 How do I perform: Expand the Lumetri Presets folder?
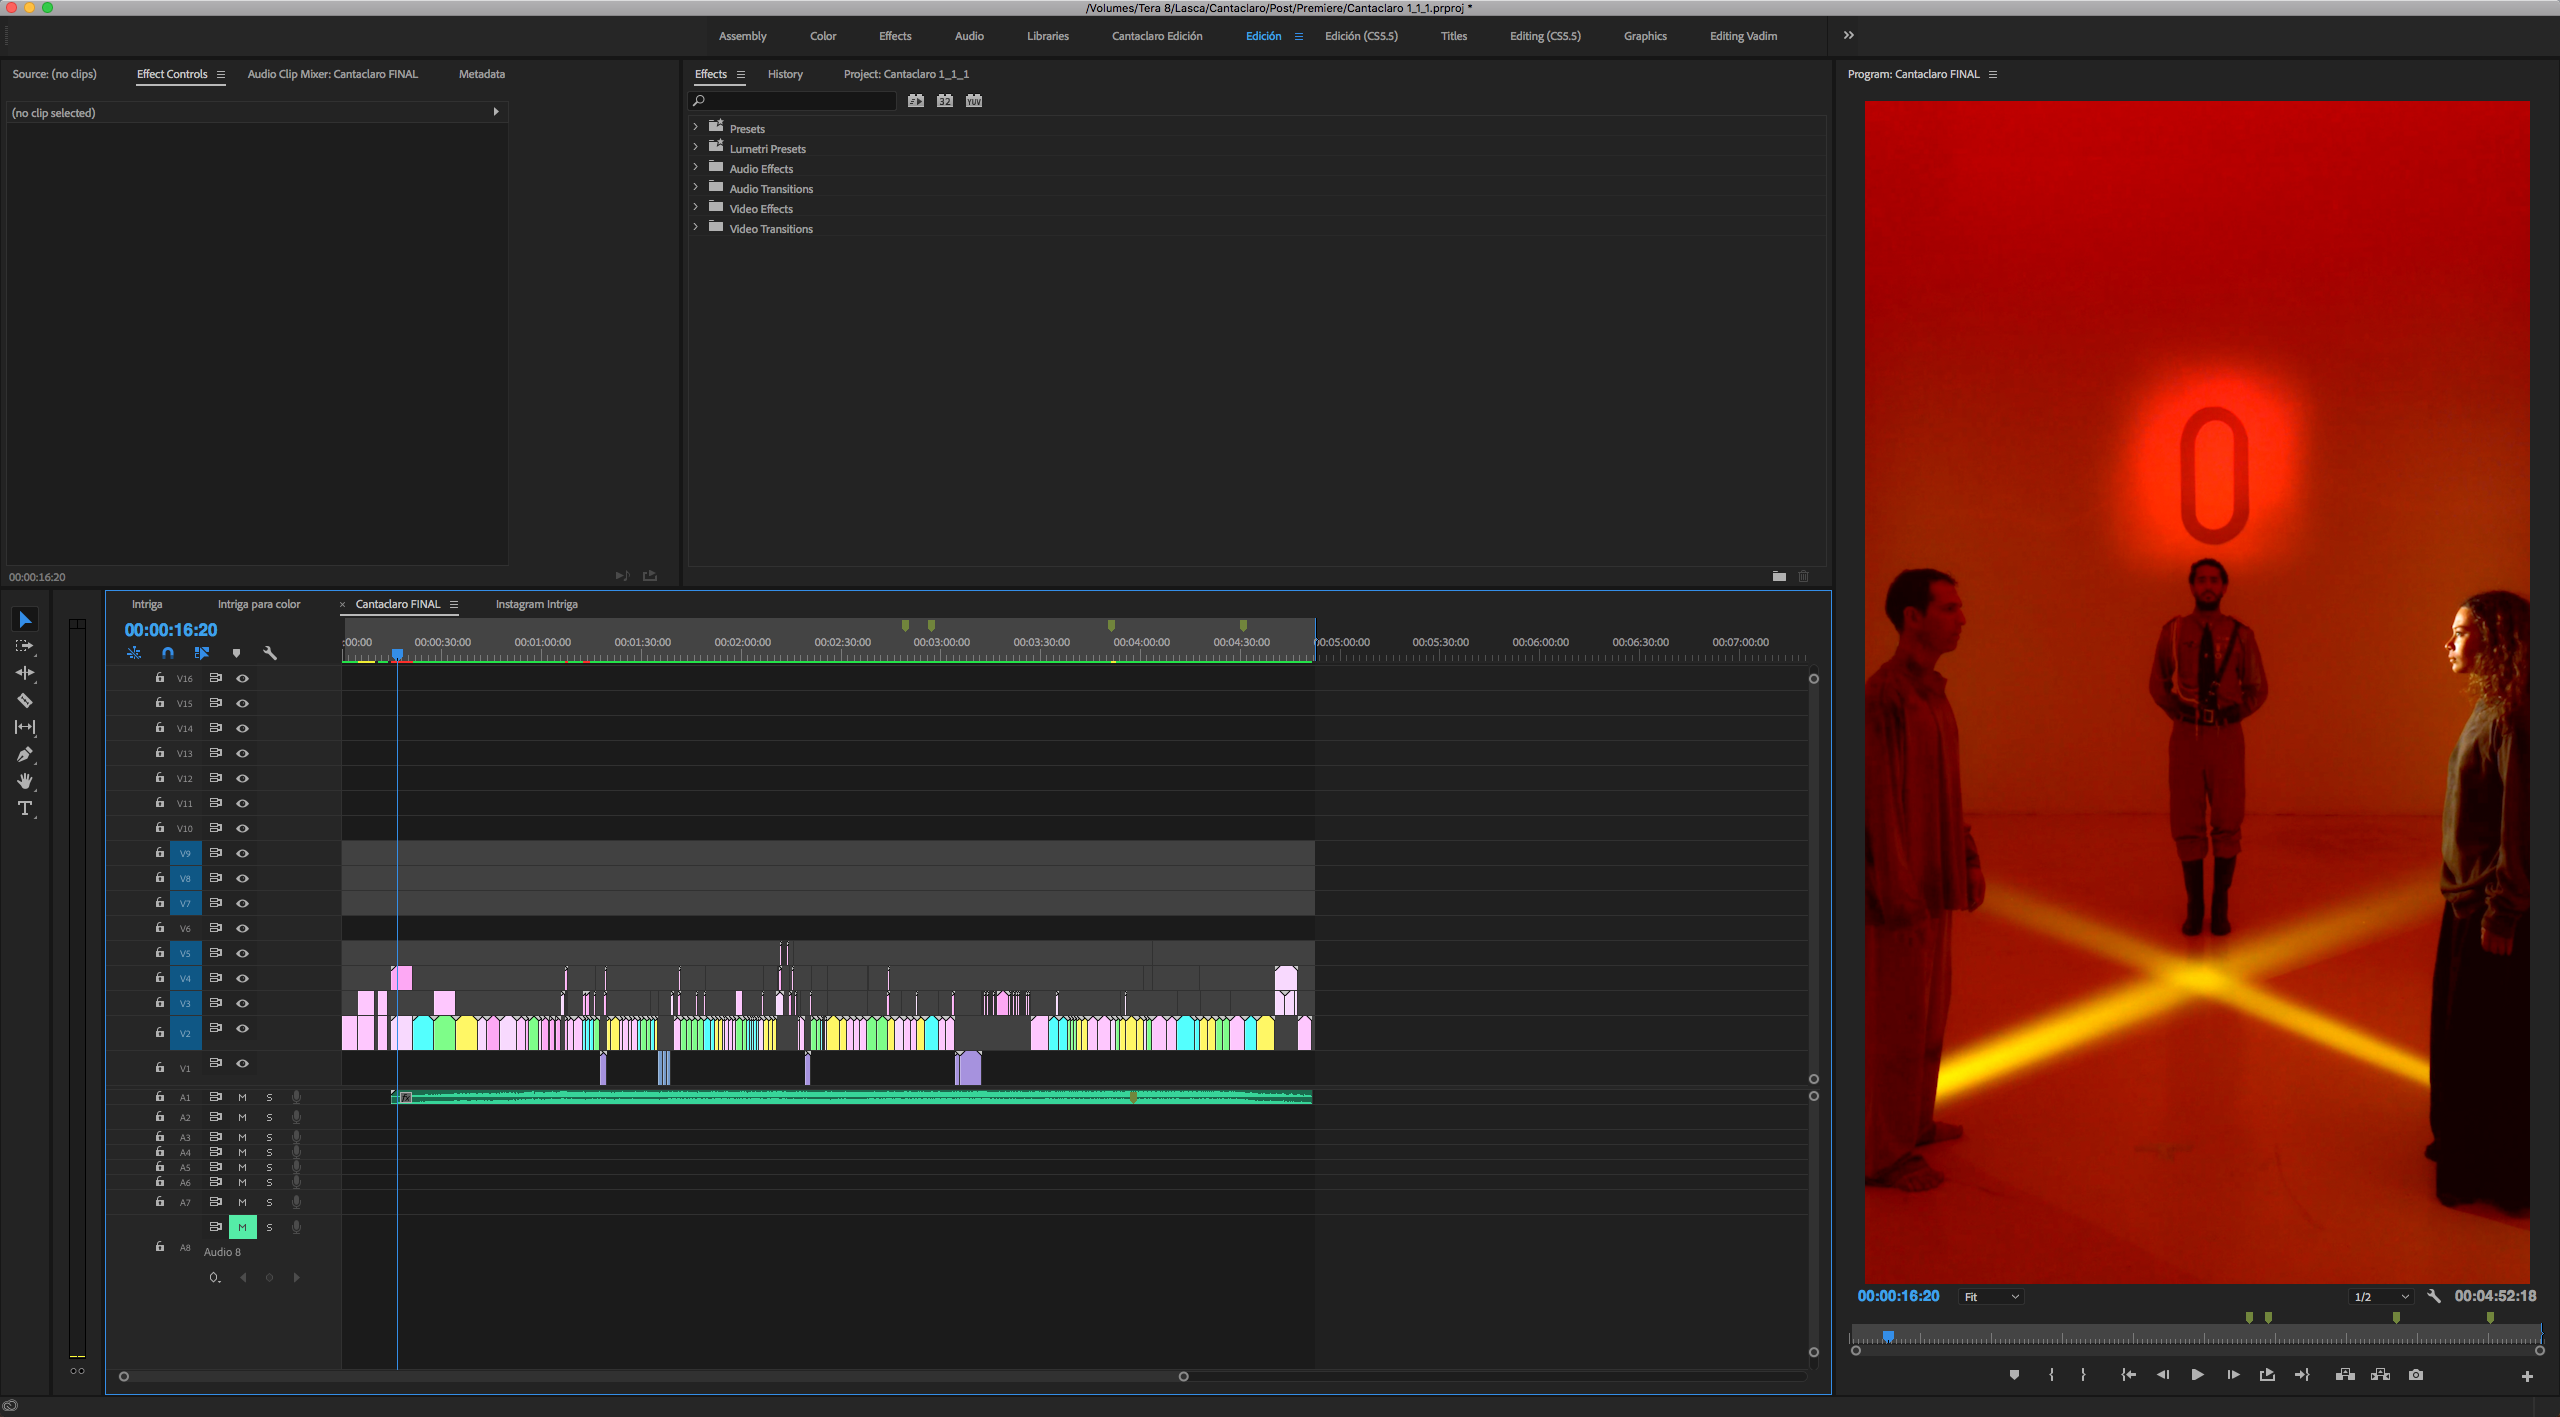coord(695,147)
